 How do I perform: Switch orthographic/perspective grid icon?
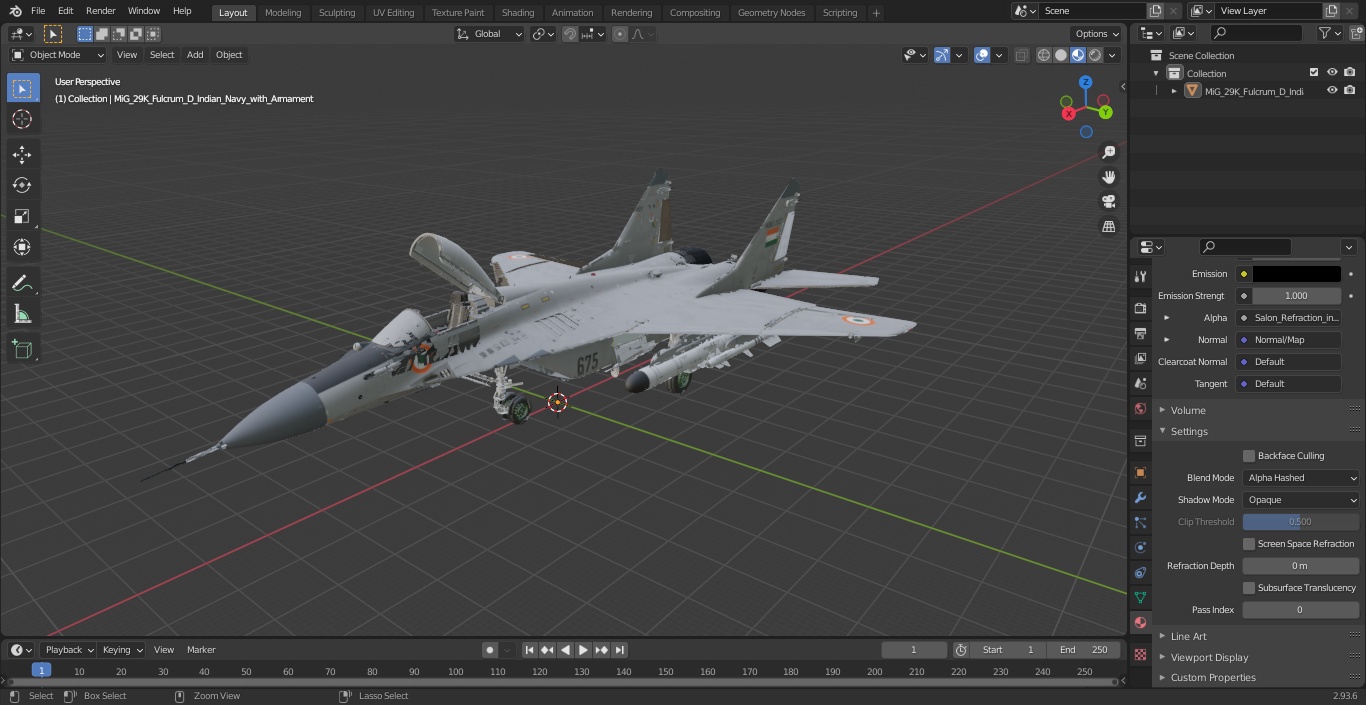pos(1108,227)
